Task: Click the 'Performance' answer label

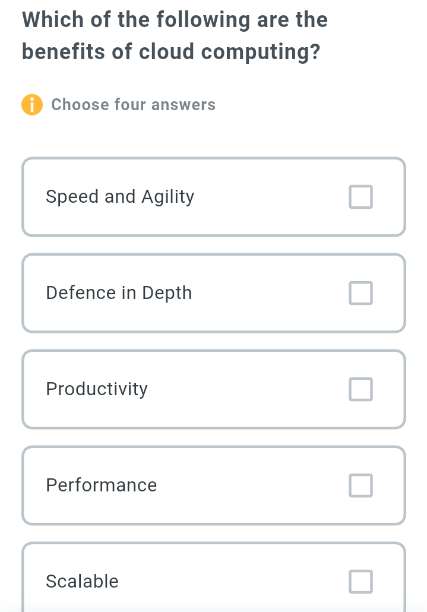Action: (x=101, y=485)
